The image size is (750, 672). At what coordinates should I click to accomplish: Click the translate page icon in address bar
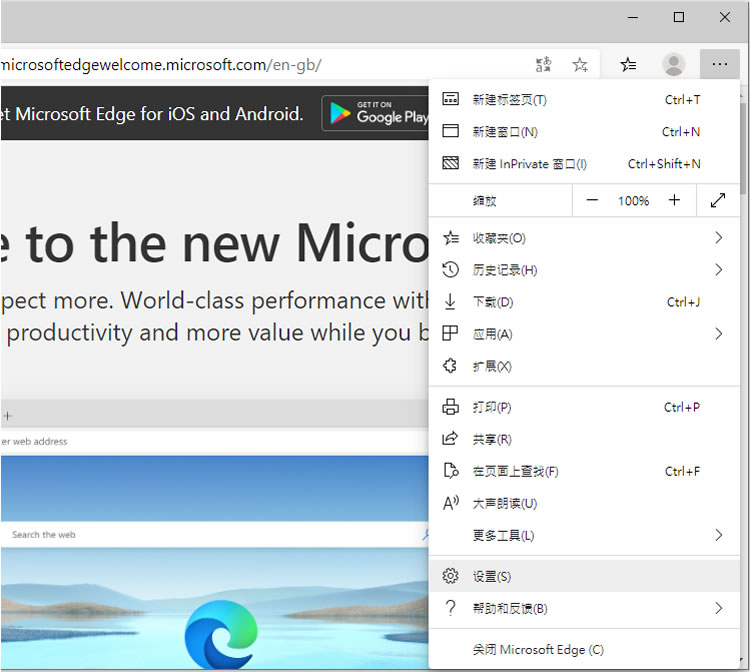[x=543, y=64]
